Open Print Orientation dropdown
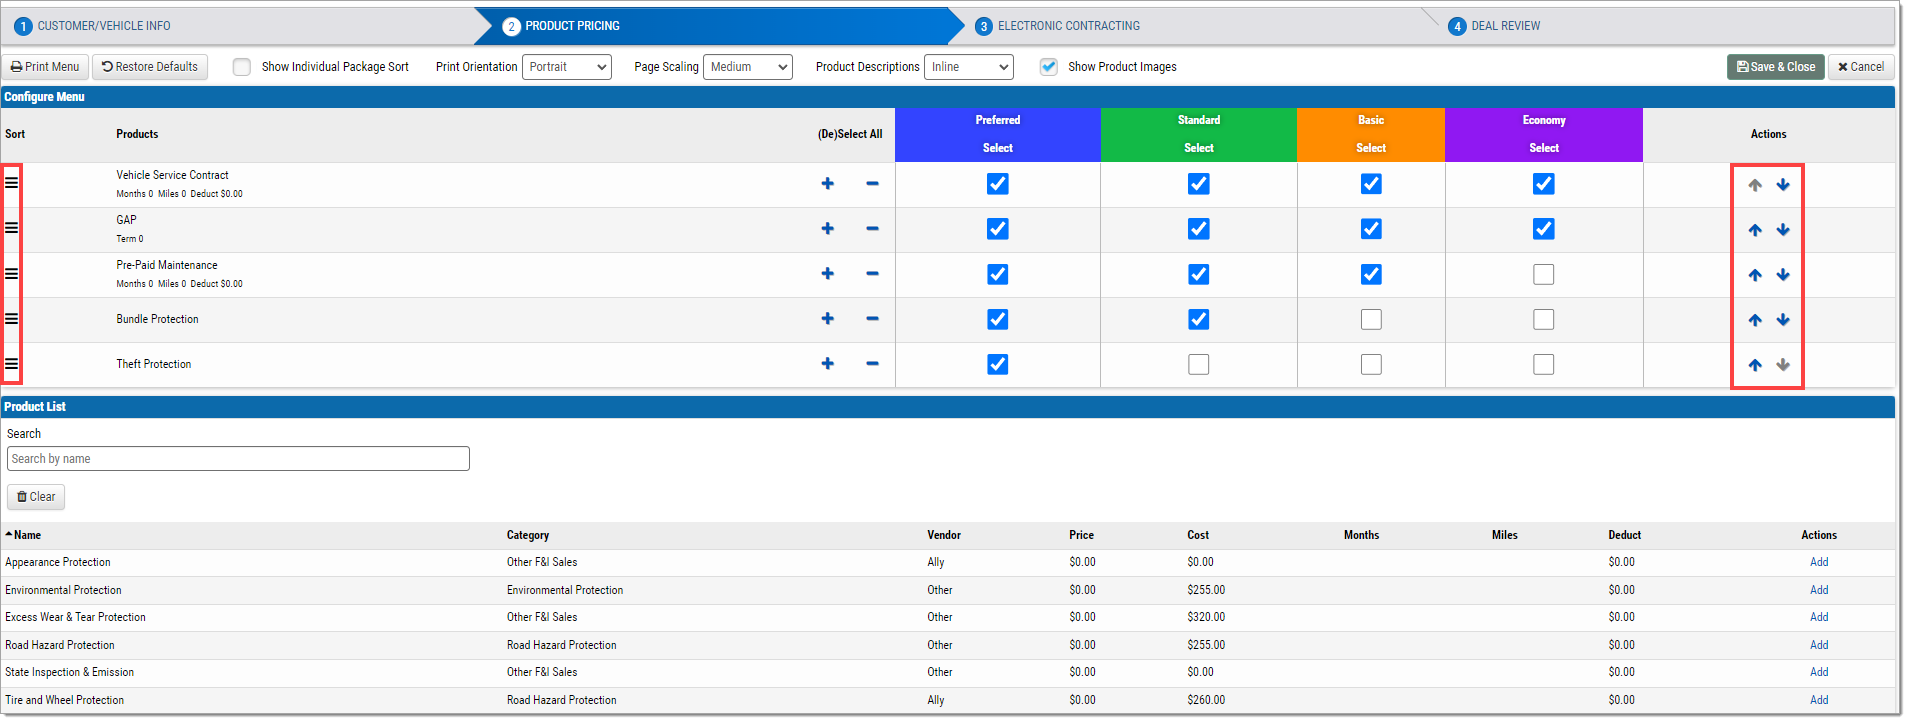 pos(567,67)
